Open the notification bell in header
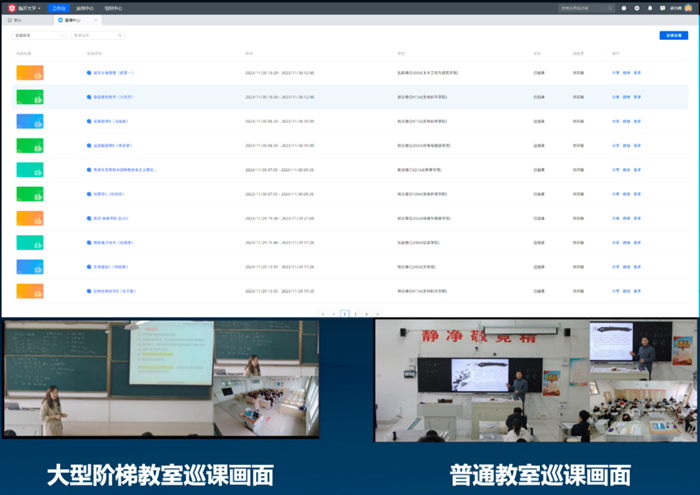Screen dimensions: 700x495 tap(650, 7)
